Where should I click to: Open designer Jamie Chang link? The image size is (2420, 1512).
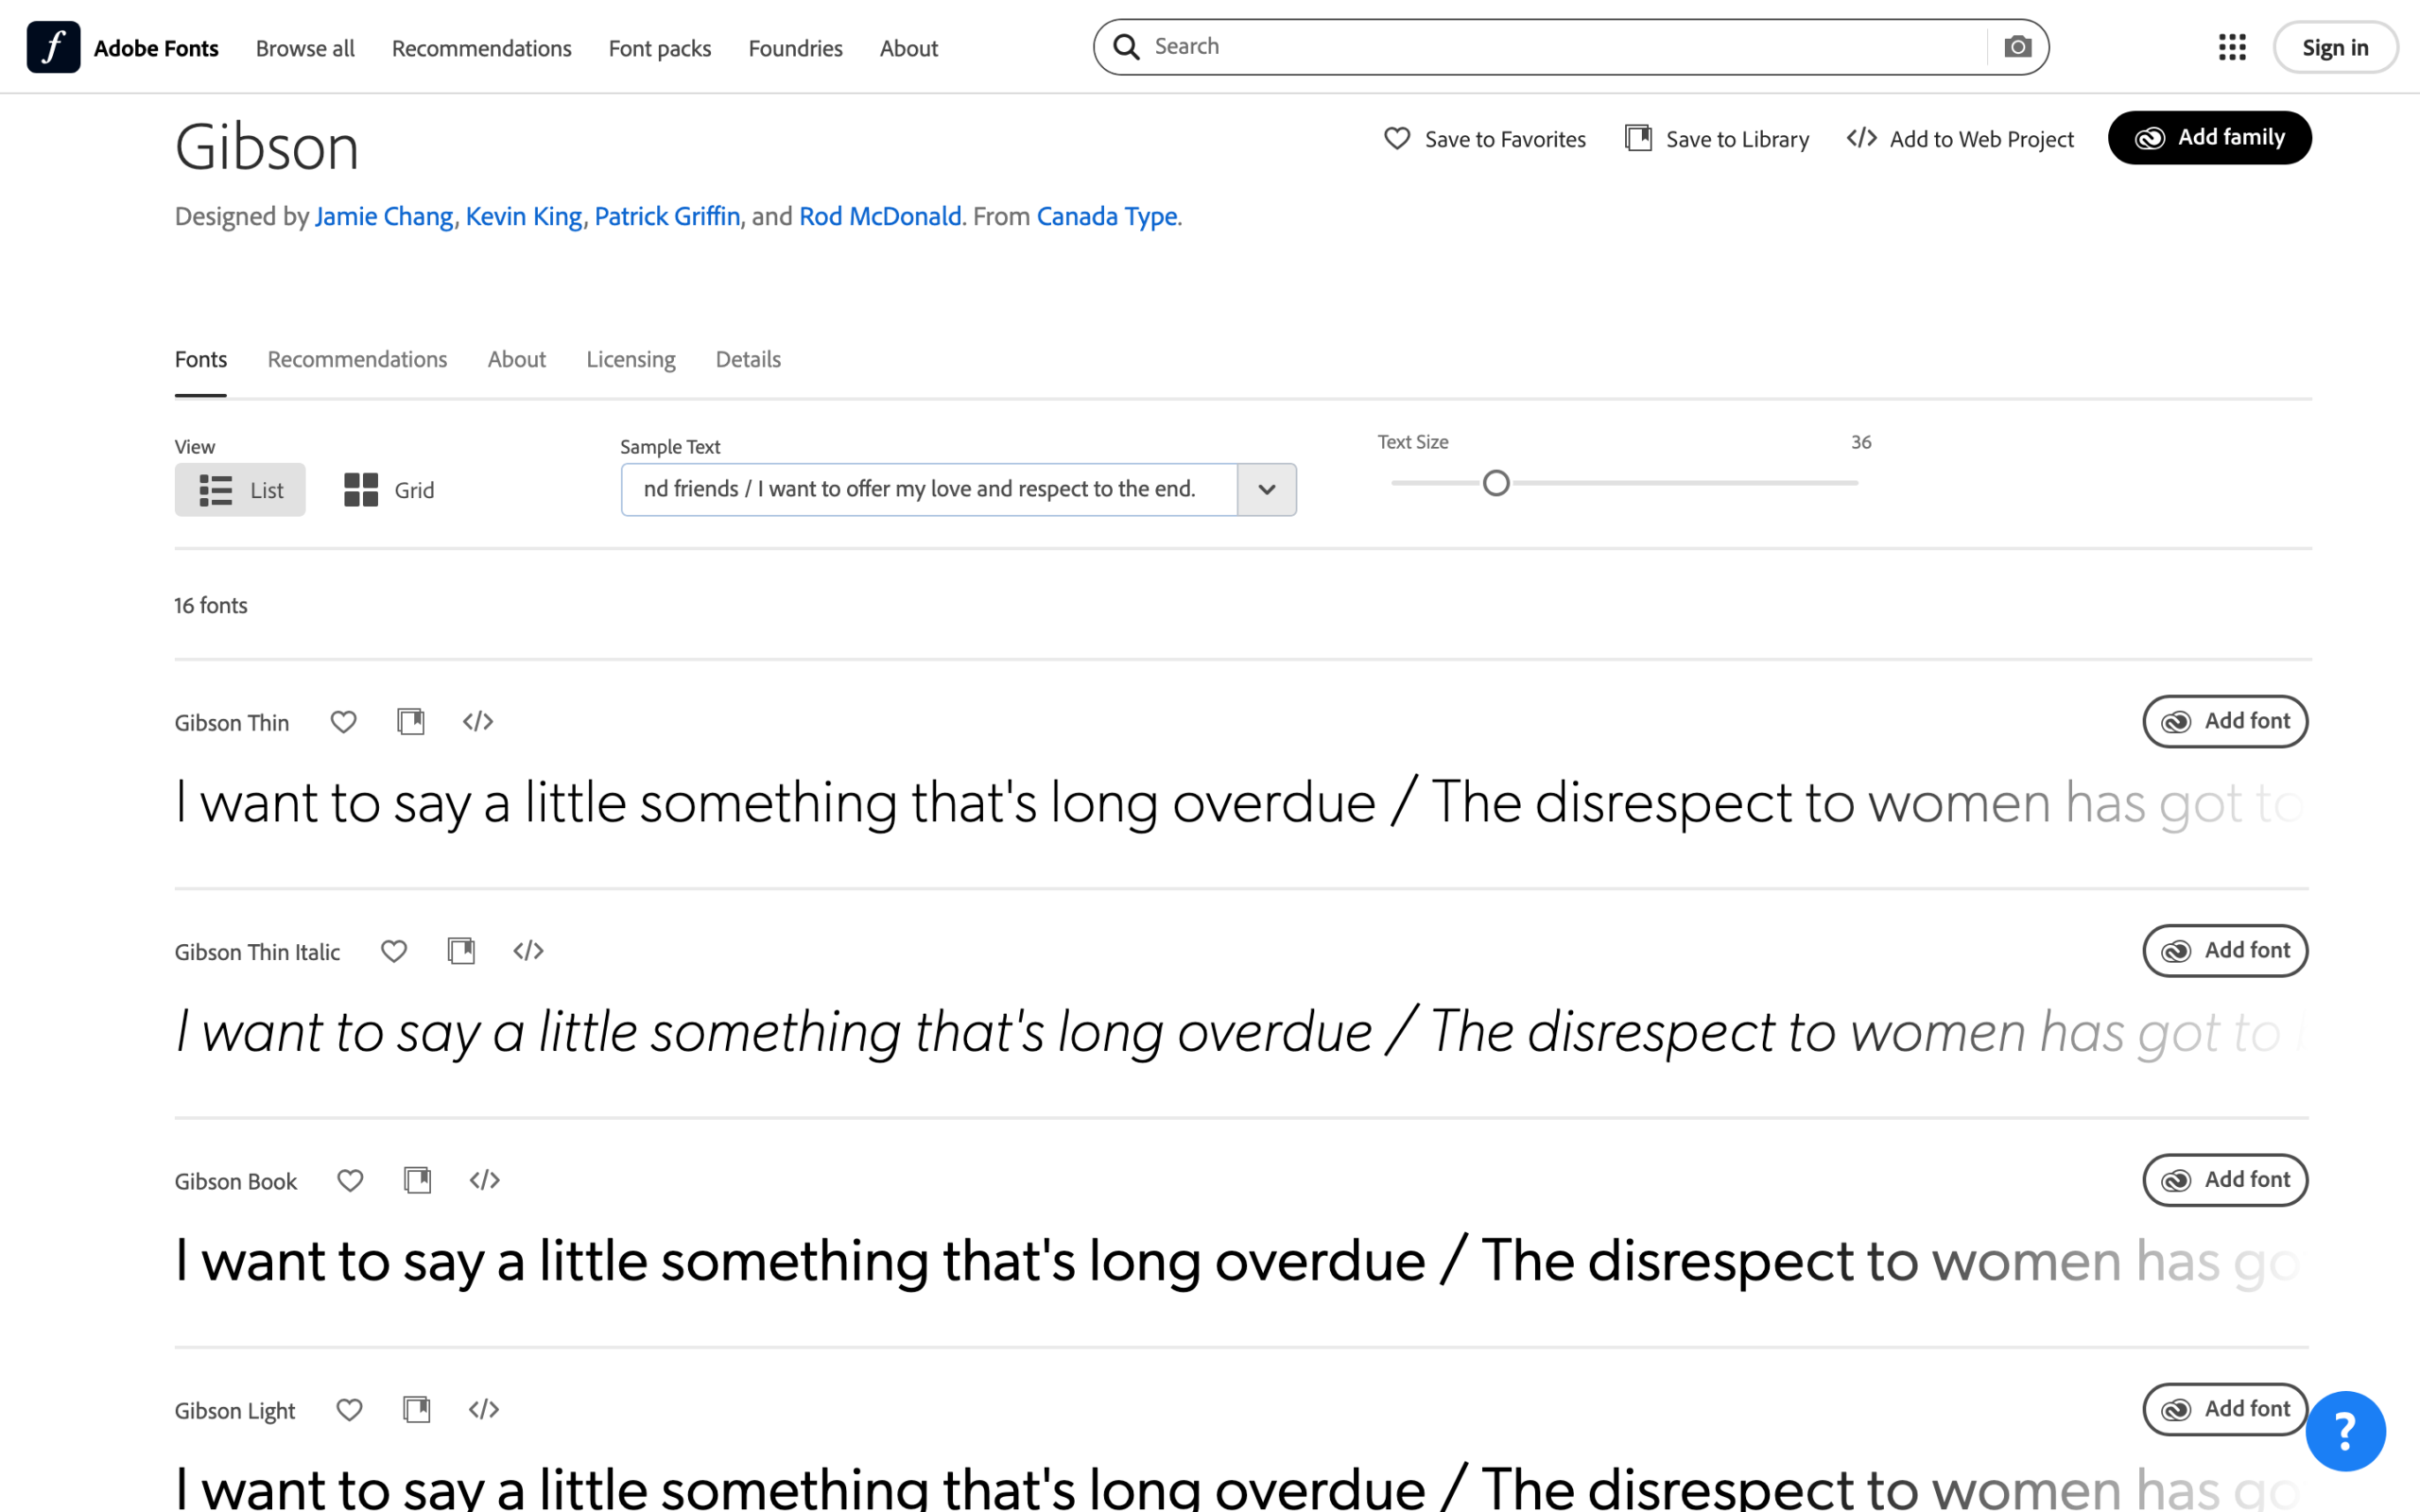click(384, 216)
